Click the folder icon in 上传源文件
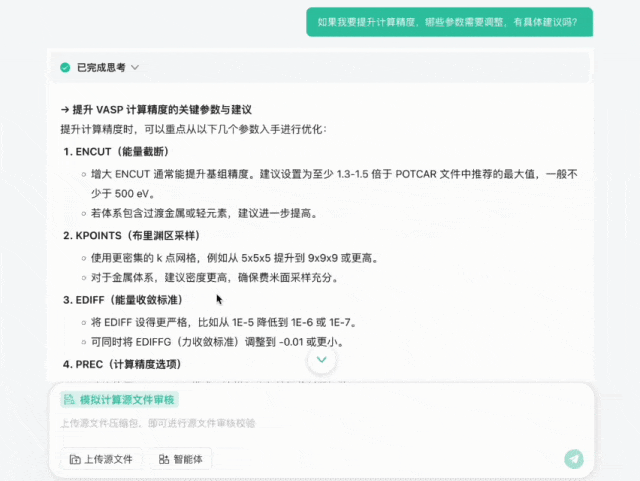640x481 pixels. point(75,460)
